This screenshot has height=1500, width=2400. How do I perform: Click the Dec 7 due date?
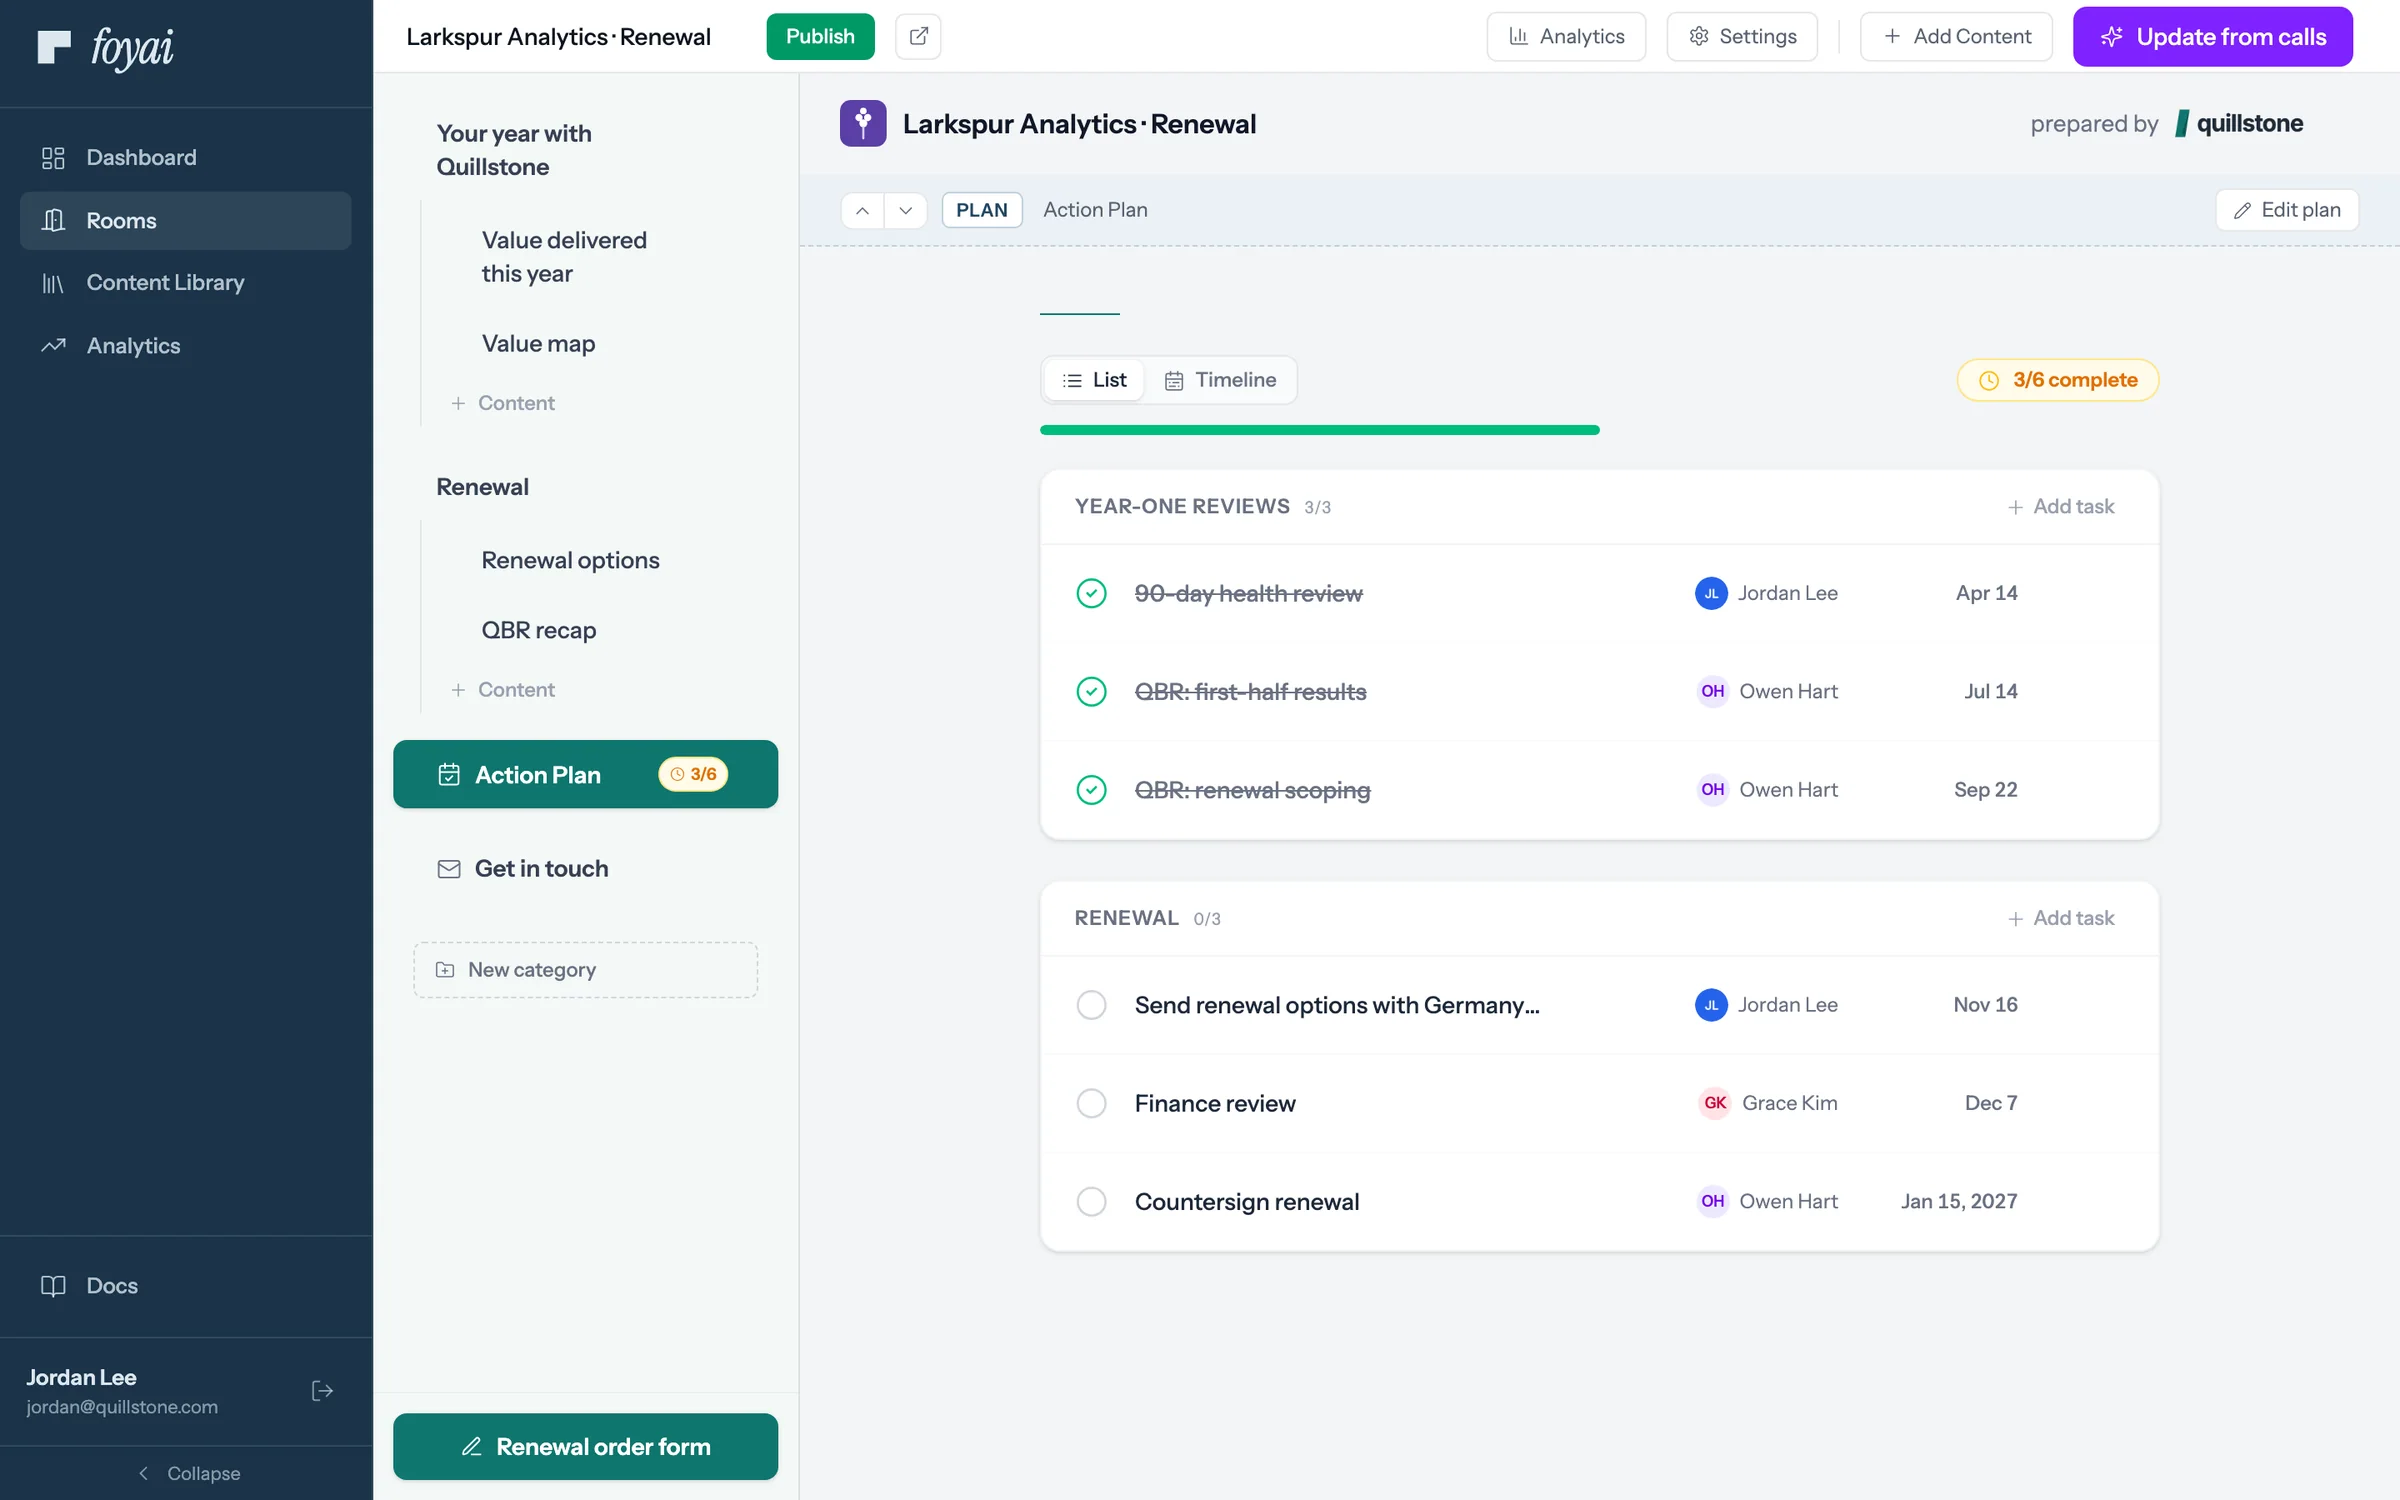1990,1103
